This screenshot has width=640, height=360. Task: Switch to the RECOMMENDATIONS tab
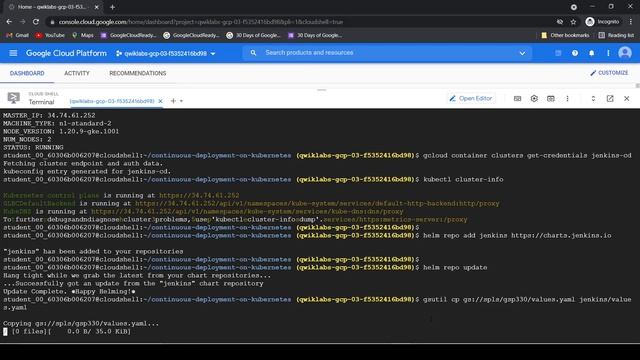(138, 73)
